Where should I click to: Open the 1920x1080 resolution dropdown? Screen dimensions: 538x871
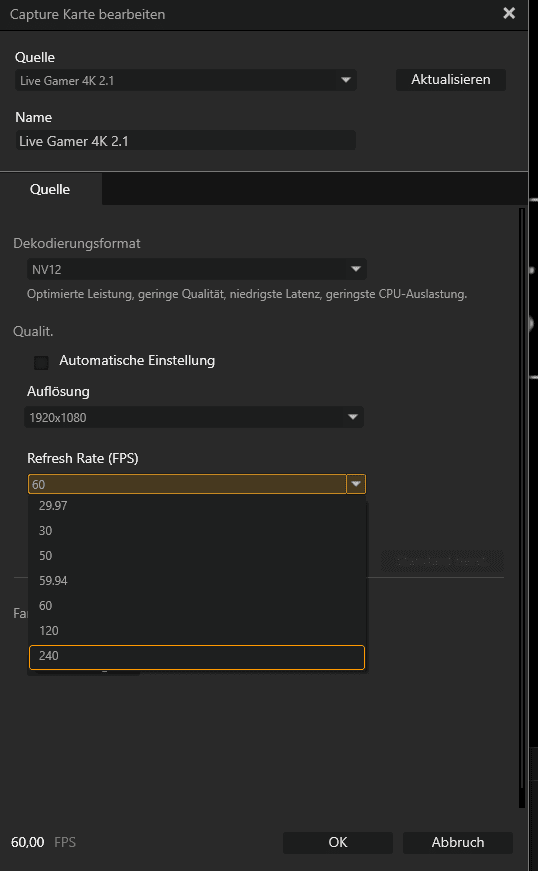[x=194, y=417]
